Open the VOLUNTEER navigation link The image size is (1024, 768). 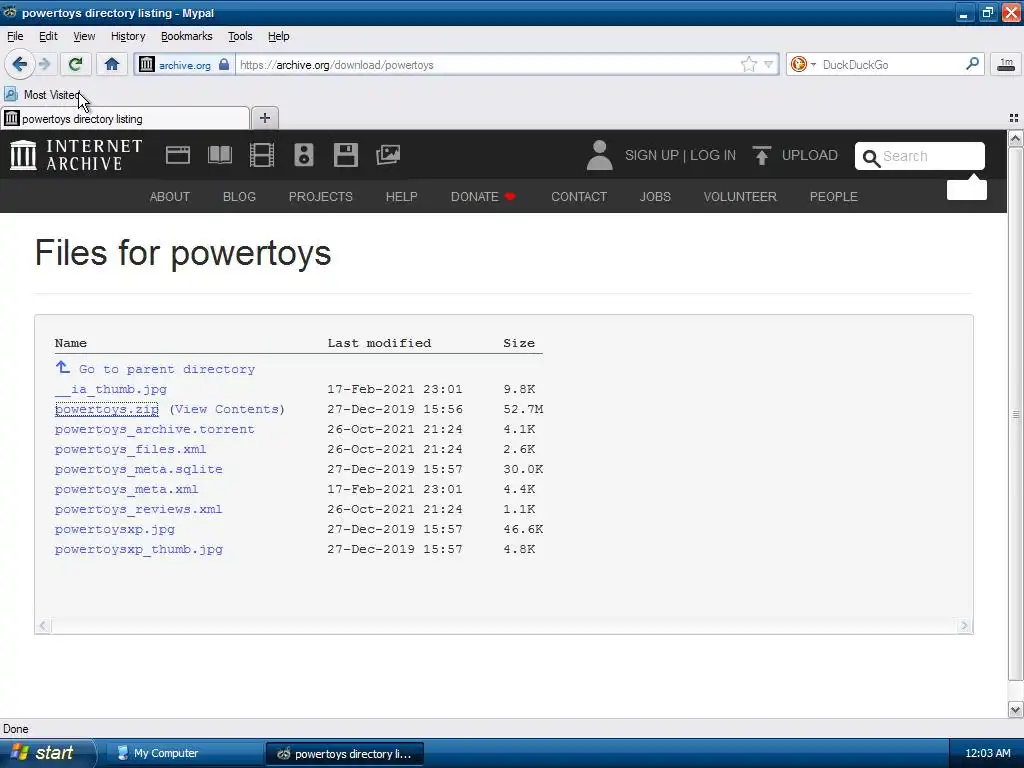(740, 197)
